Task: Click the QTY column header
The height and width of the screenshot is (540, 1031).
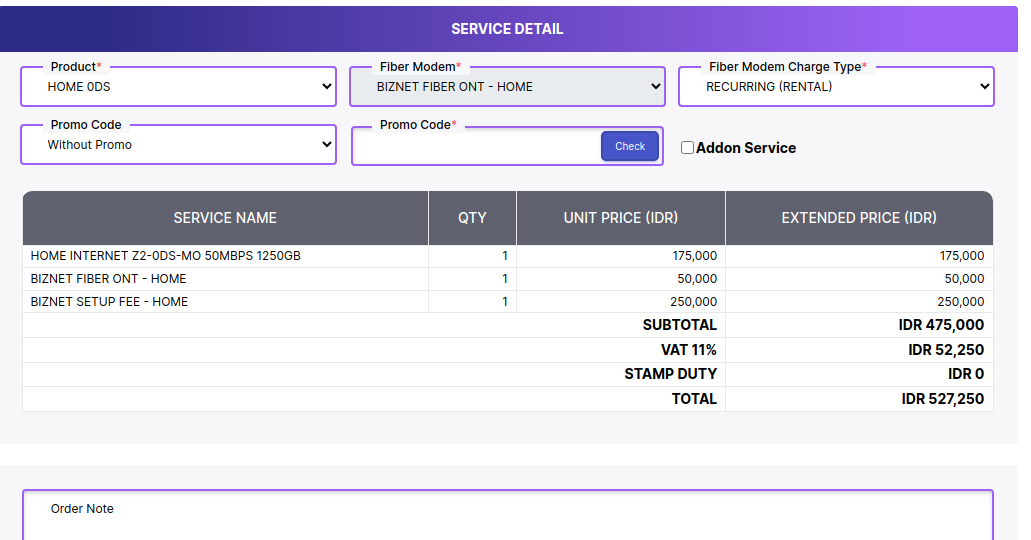Action: pos(472,218)
